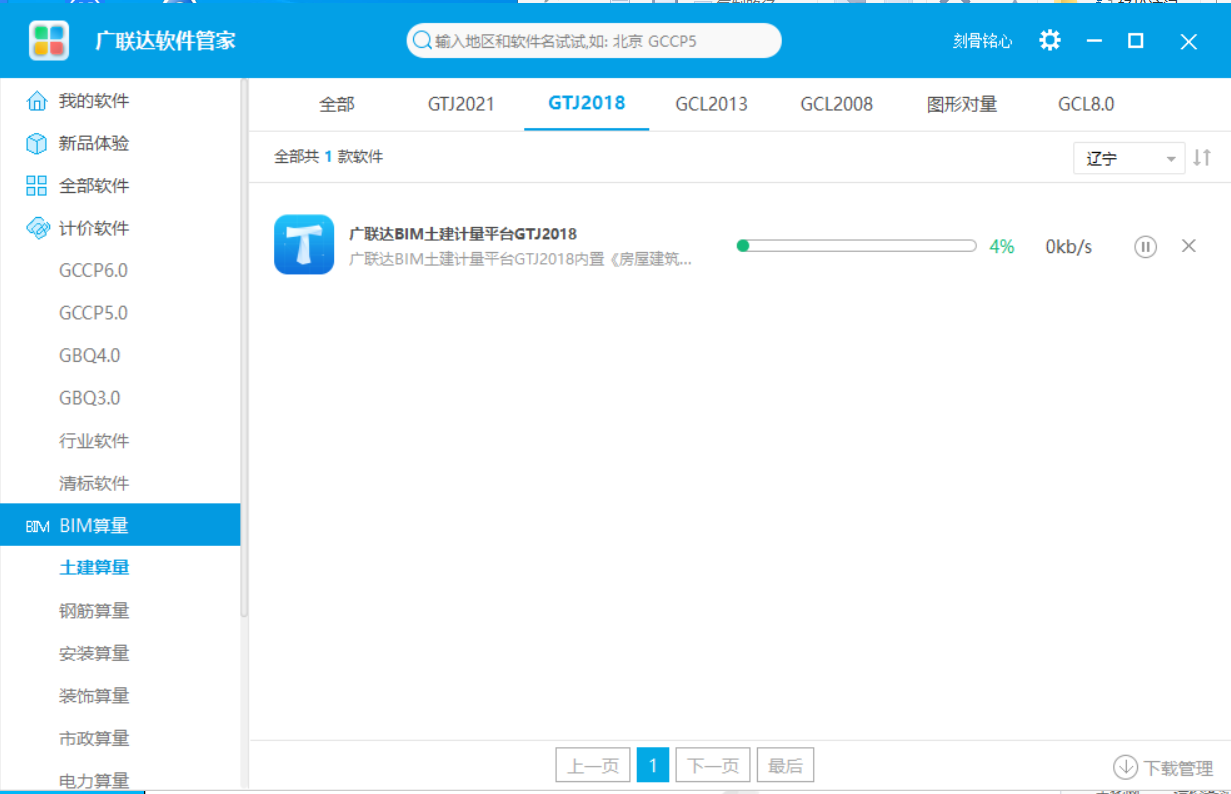Click the GTJ2018 download progress bar
This screenshot has width=1231, height=794.
click(x=856, y=246)
